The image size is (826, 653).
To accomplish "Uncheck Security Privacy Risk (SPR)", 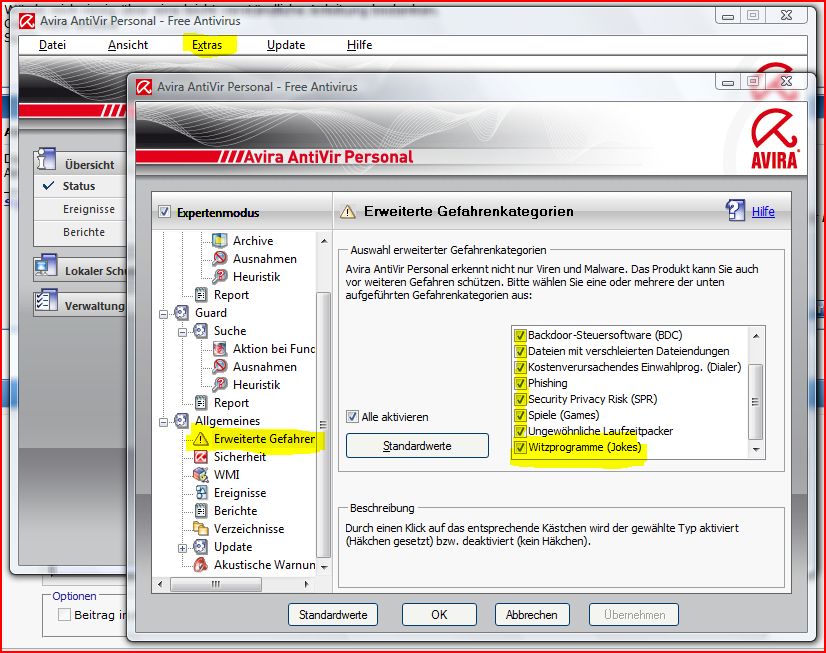I will (520, 399).
